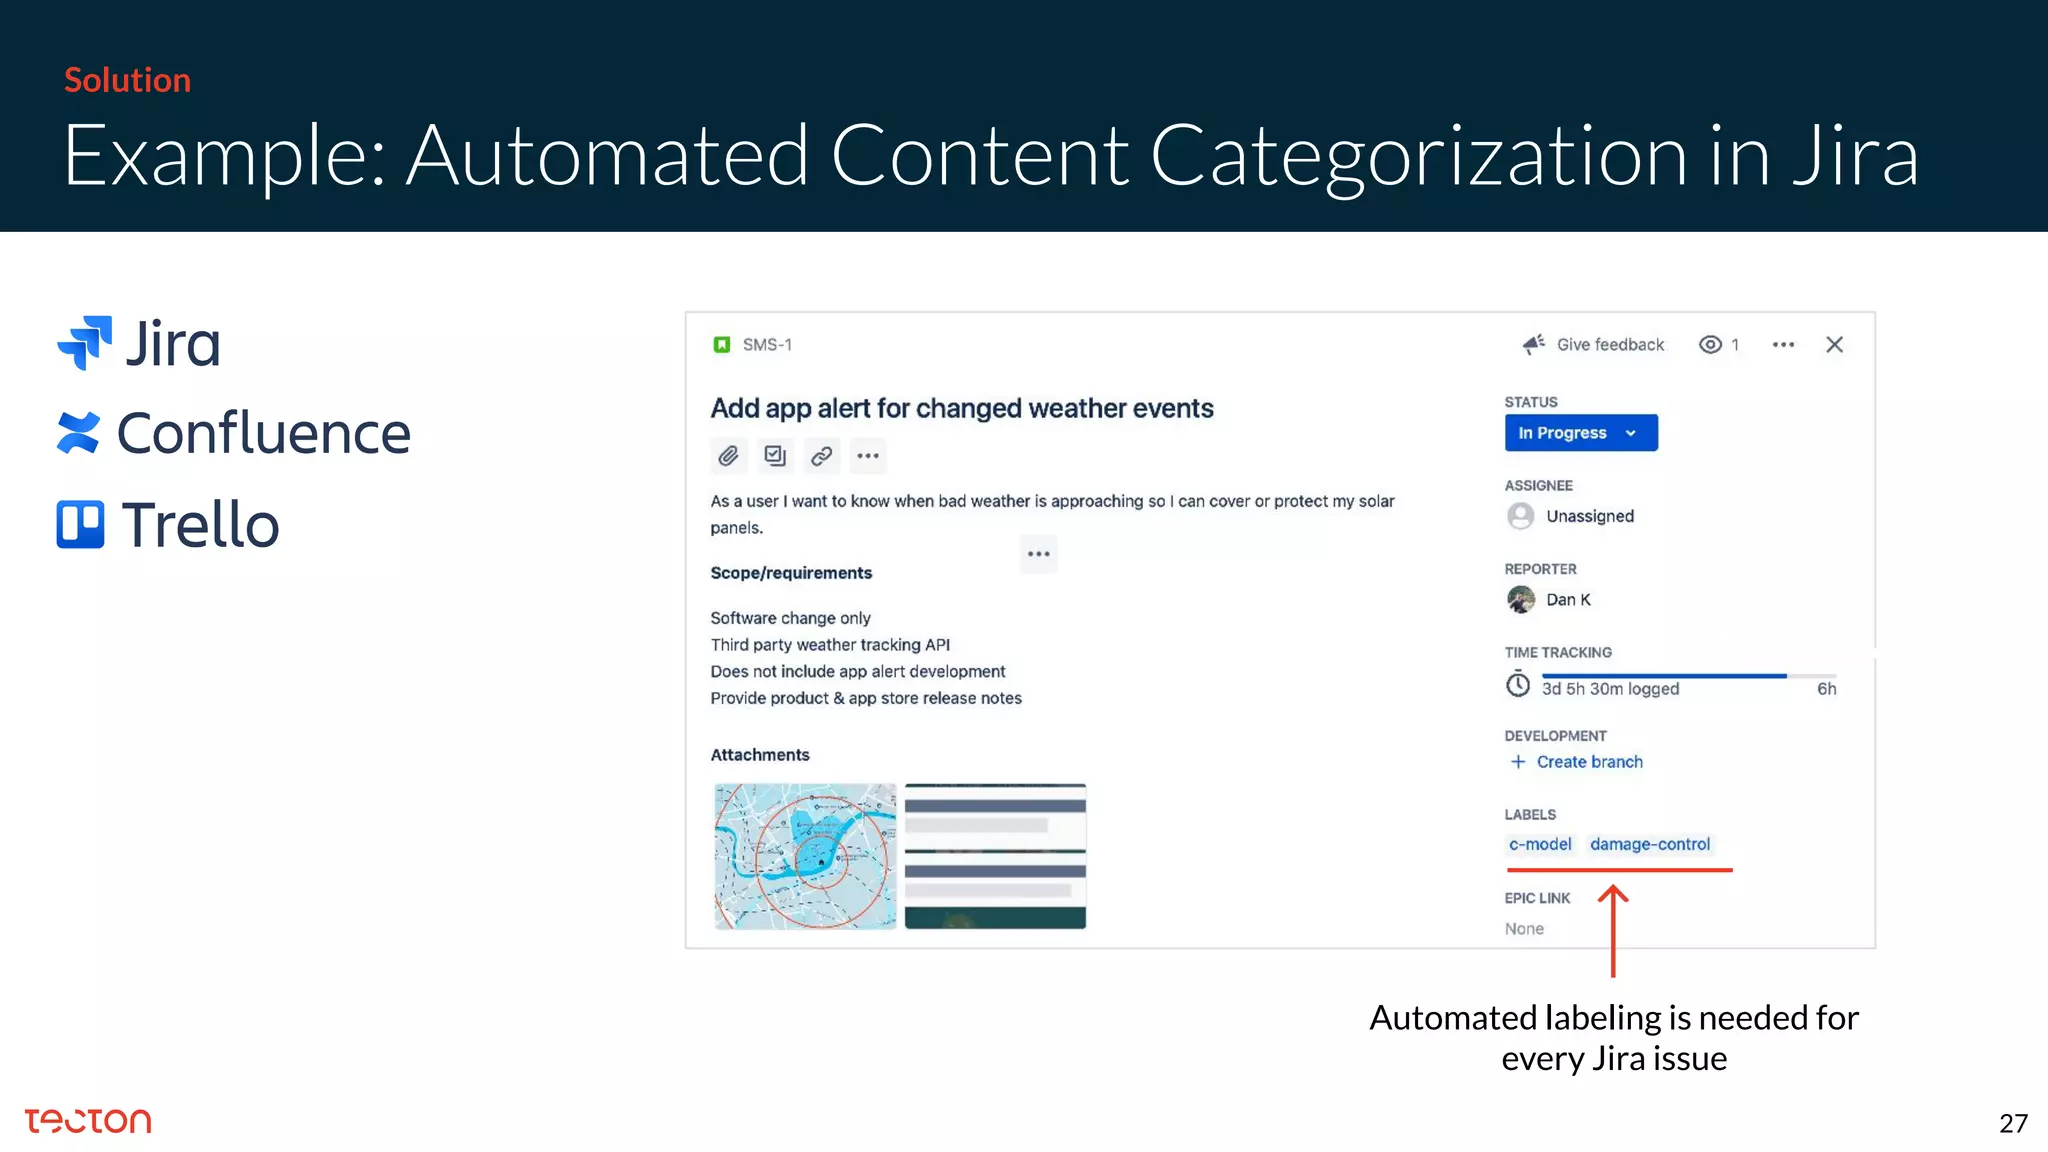Click the Give feedback megaphone icon

coord(1534,344)
